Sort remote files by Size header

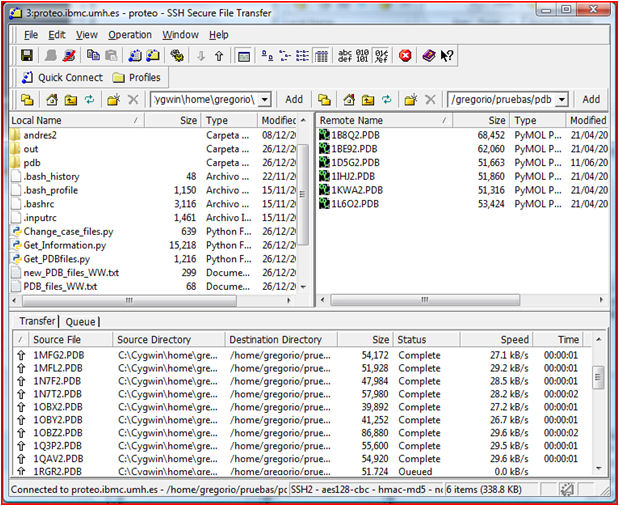480,120
